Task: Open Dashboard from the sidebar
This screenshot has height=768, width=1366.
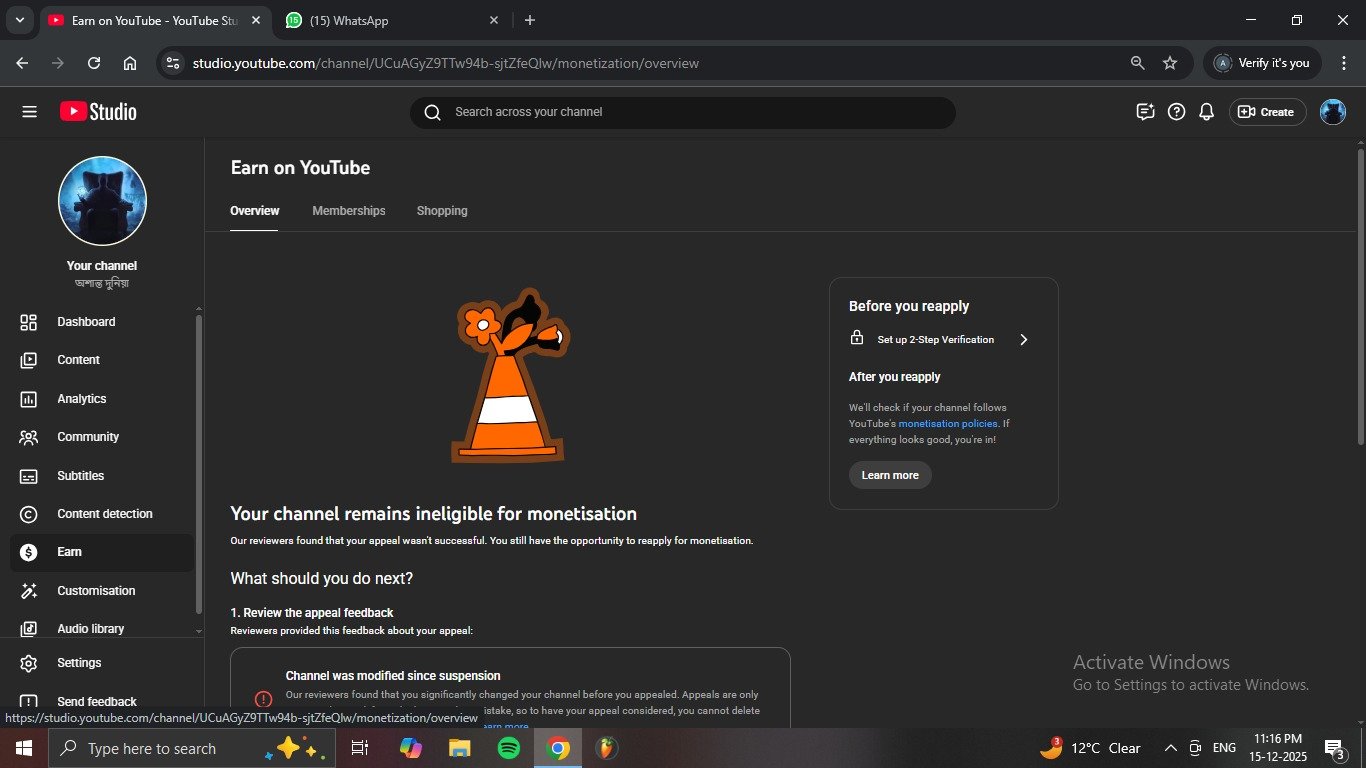Action: (x=85, y=322)
